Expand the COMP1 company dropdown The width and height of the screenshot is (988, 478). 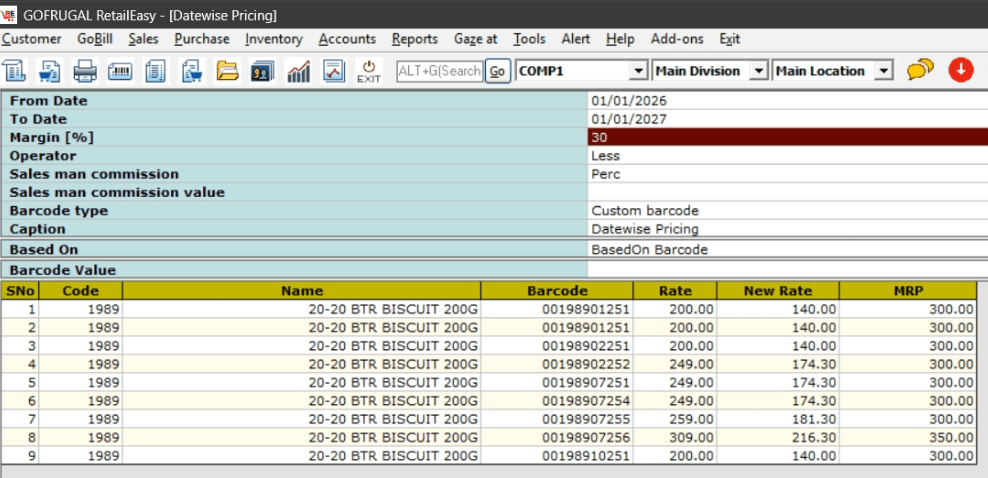point(637,71)
